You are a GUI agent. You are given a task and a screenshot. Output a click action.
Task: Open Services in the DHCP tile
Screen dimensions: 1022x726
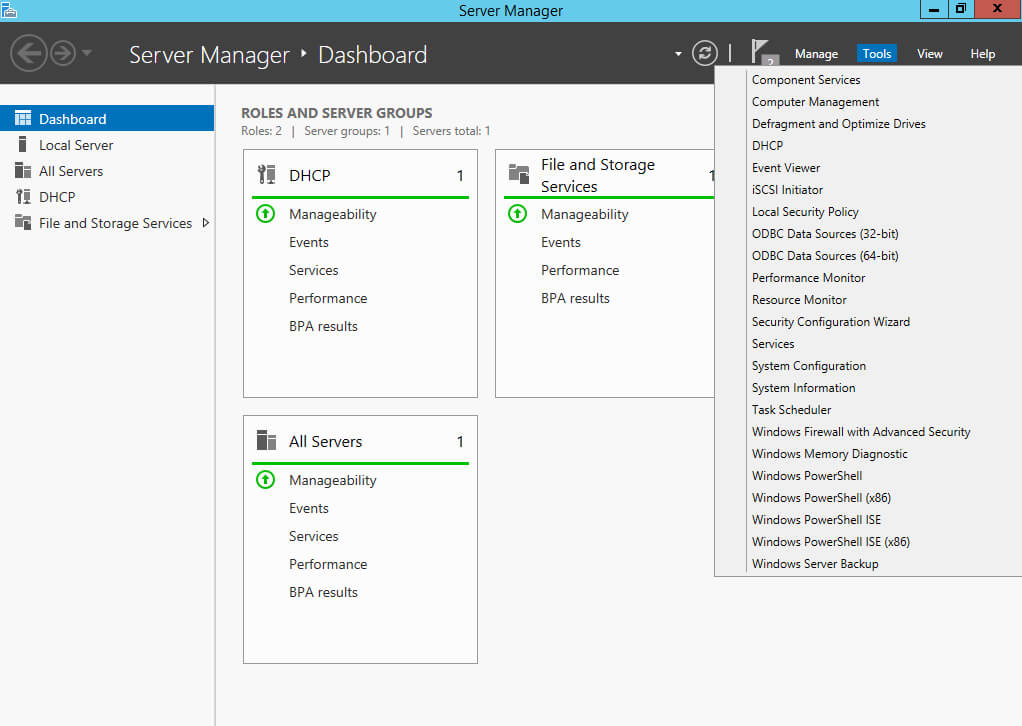314,270
